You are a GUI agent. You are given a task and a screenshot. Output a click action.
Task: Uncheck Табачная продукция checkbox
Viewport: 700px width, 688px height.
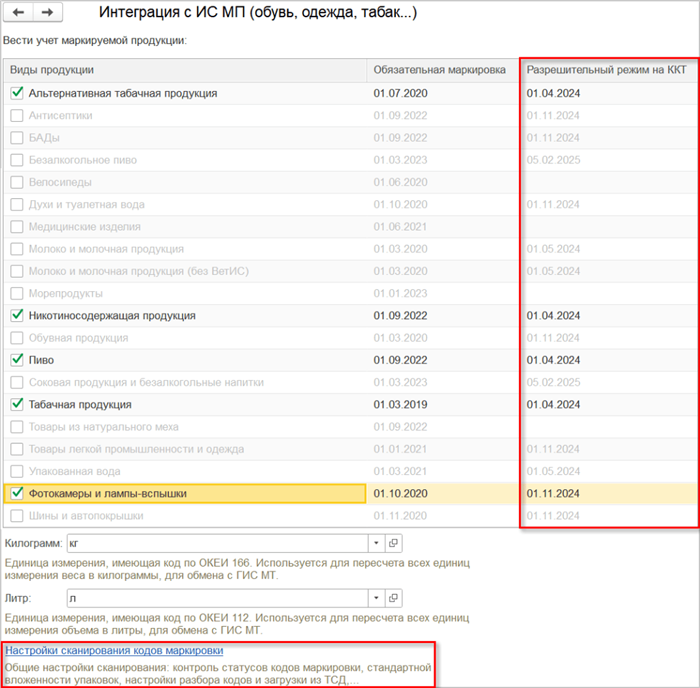[x=17, y=404]
